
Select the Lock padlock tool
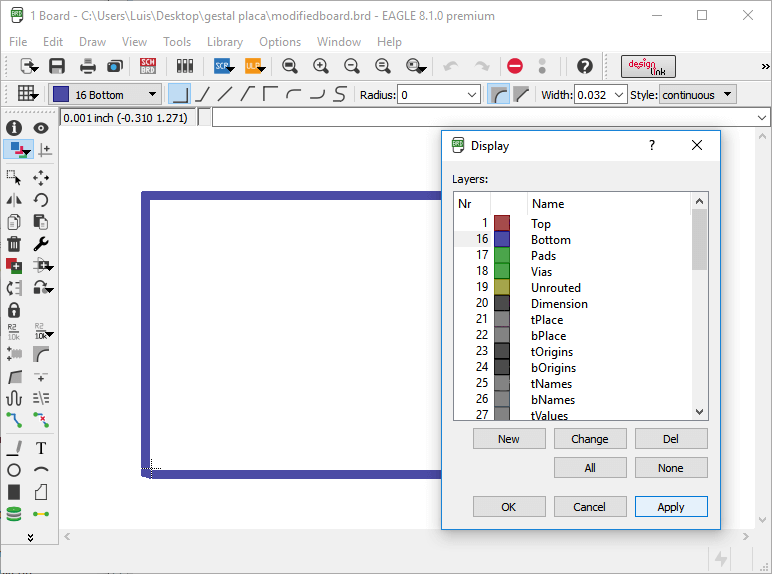click(x=14, y=310)
